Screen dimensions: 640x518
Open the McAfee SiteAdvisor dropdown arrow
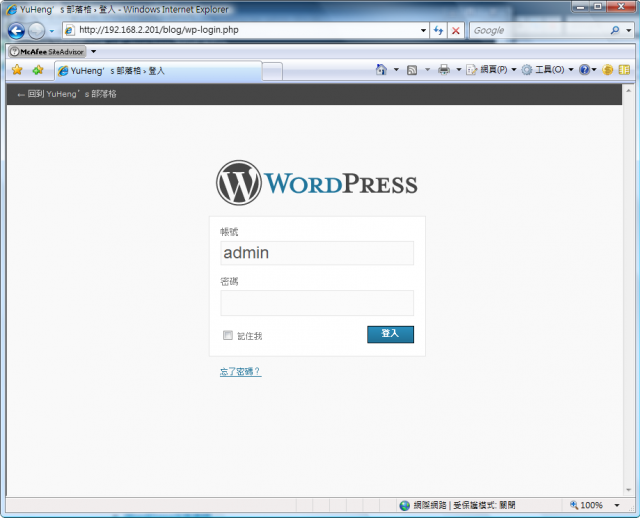[x=93, y=51]
